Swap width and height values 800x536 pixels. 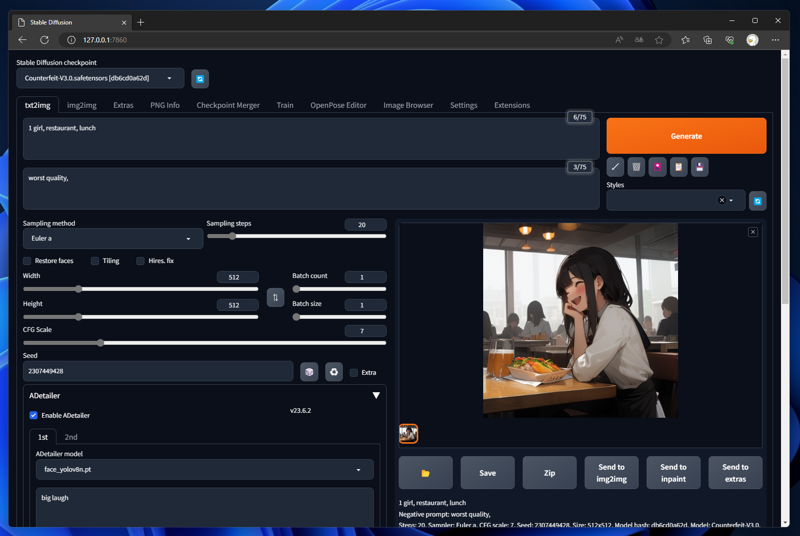[276, 297]
